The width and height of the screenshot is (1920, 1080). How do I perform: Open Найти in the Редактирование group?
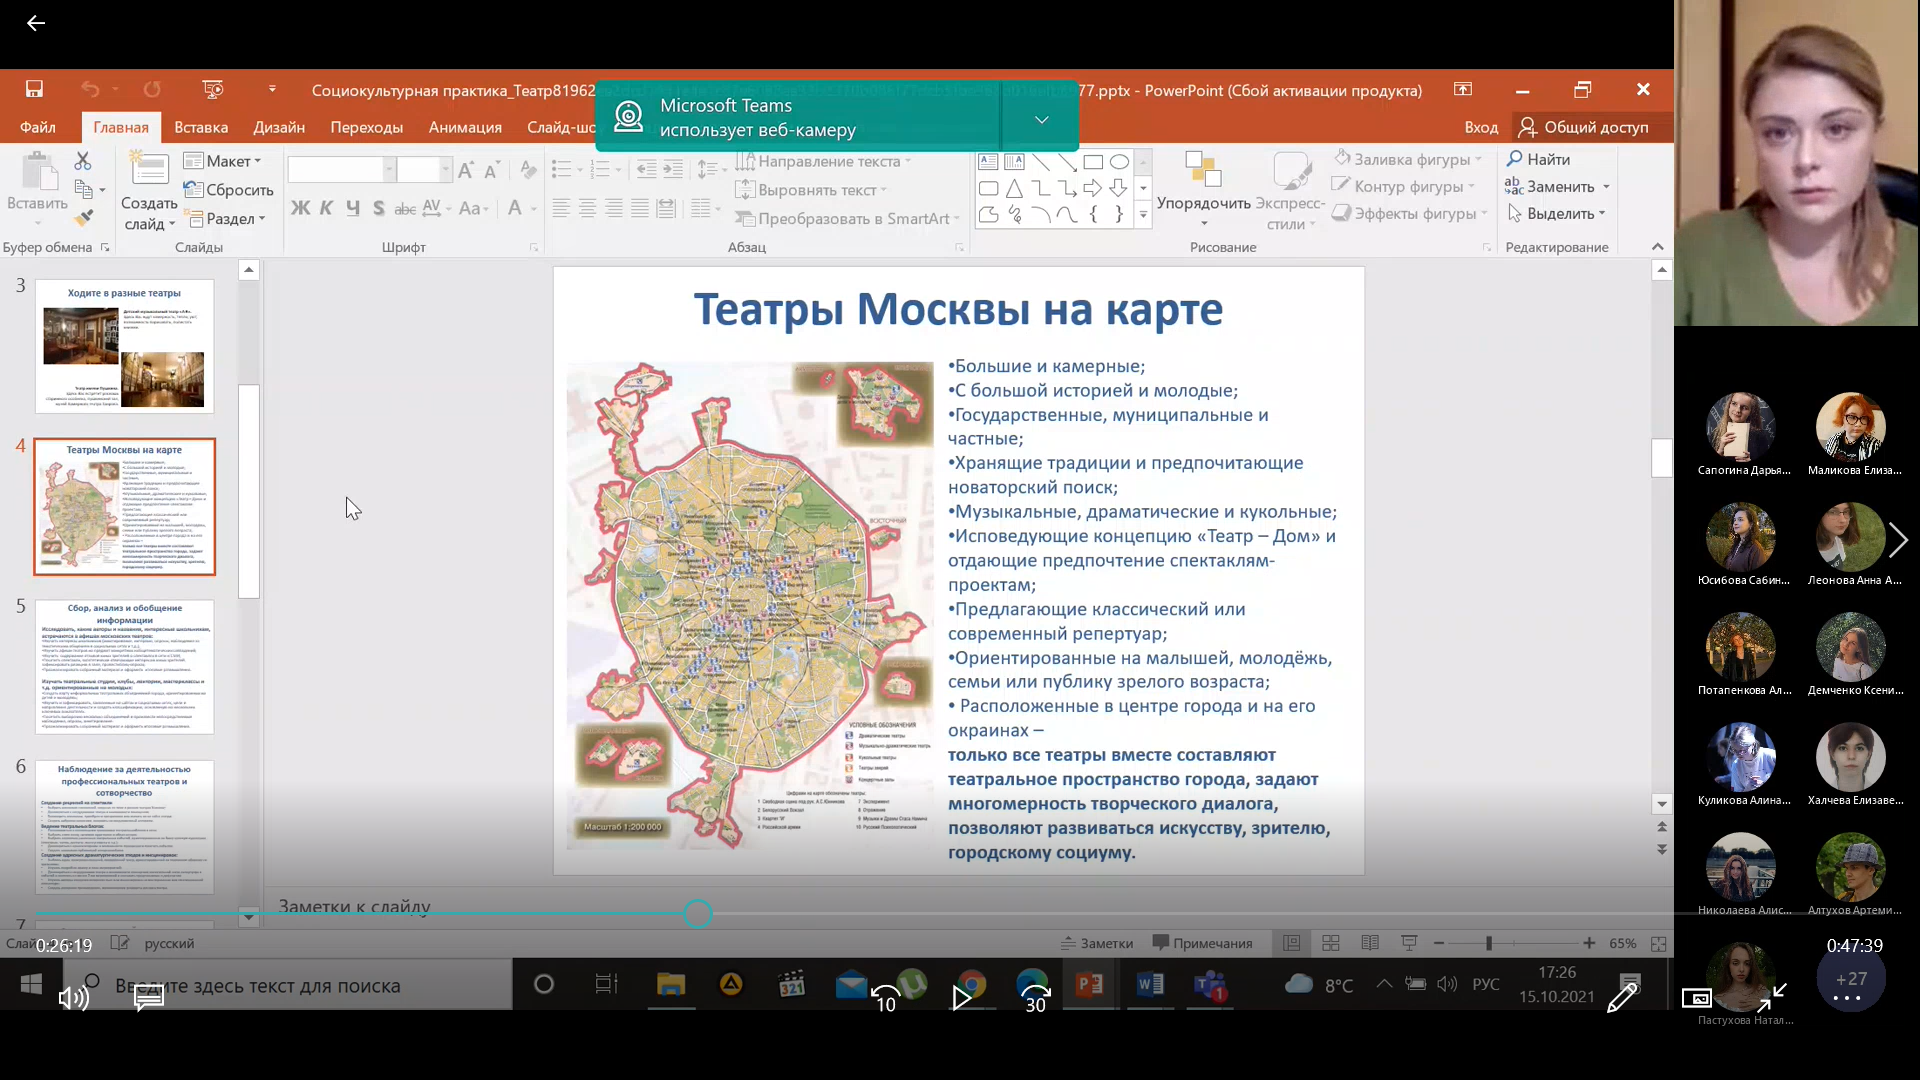point(1541,159)
